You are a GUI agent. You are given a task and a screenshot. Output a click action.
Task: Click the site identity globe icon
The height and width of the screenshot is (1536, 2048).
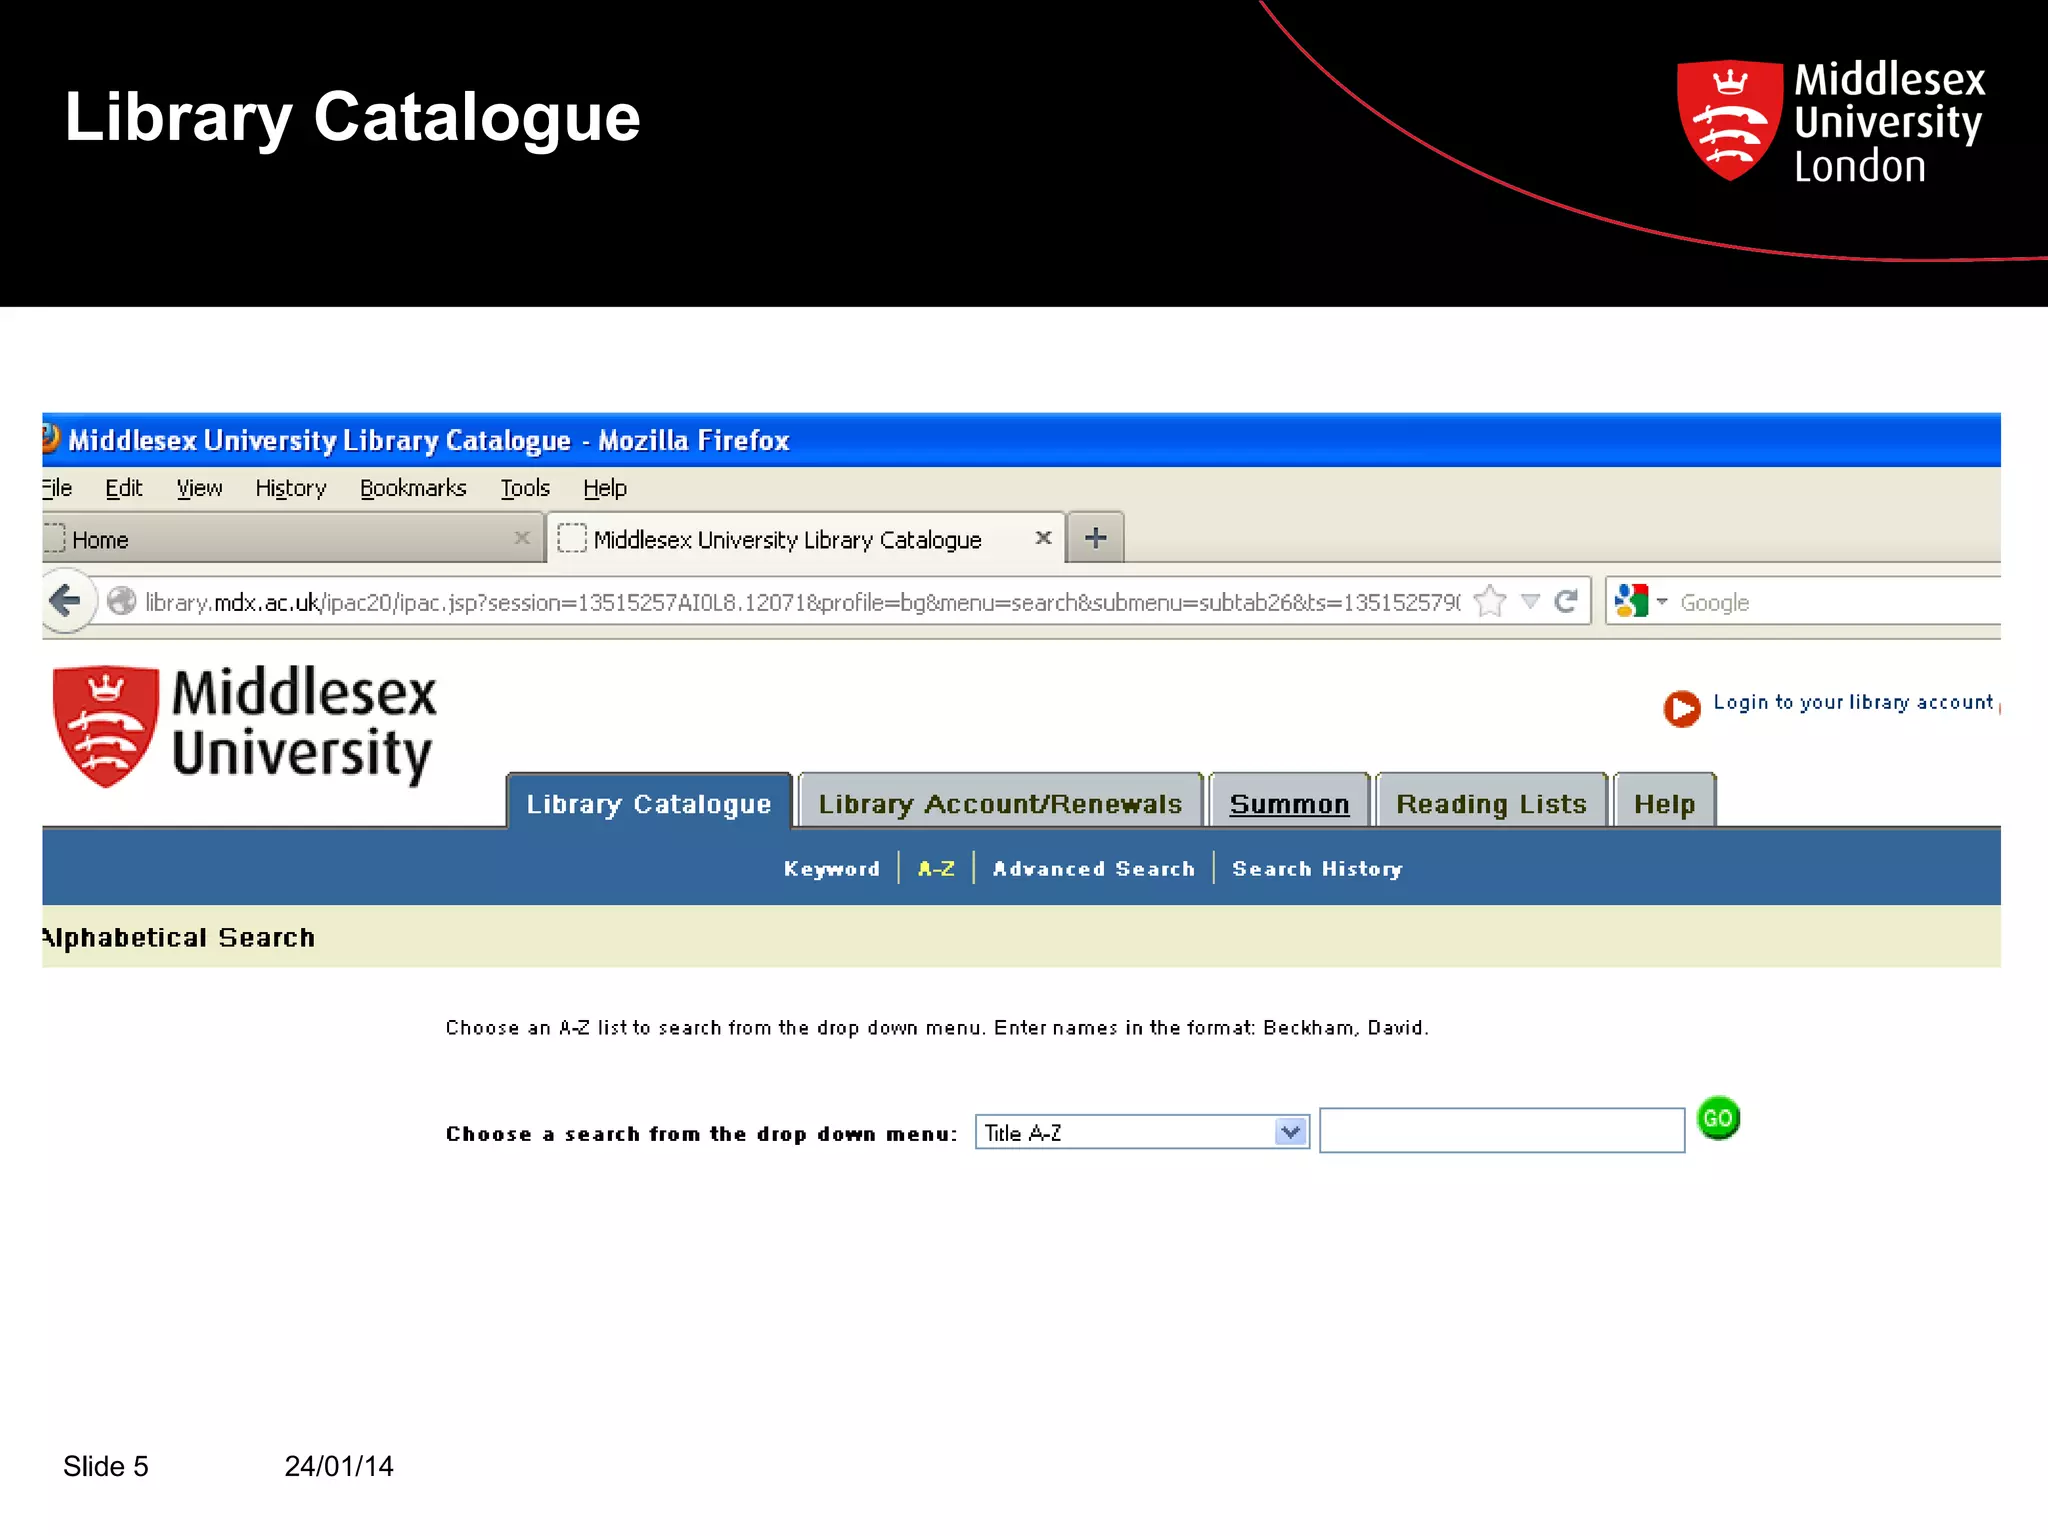(121, 601)
